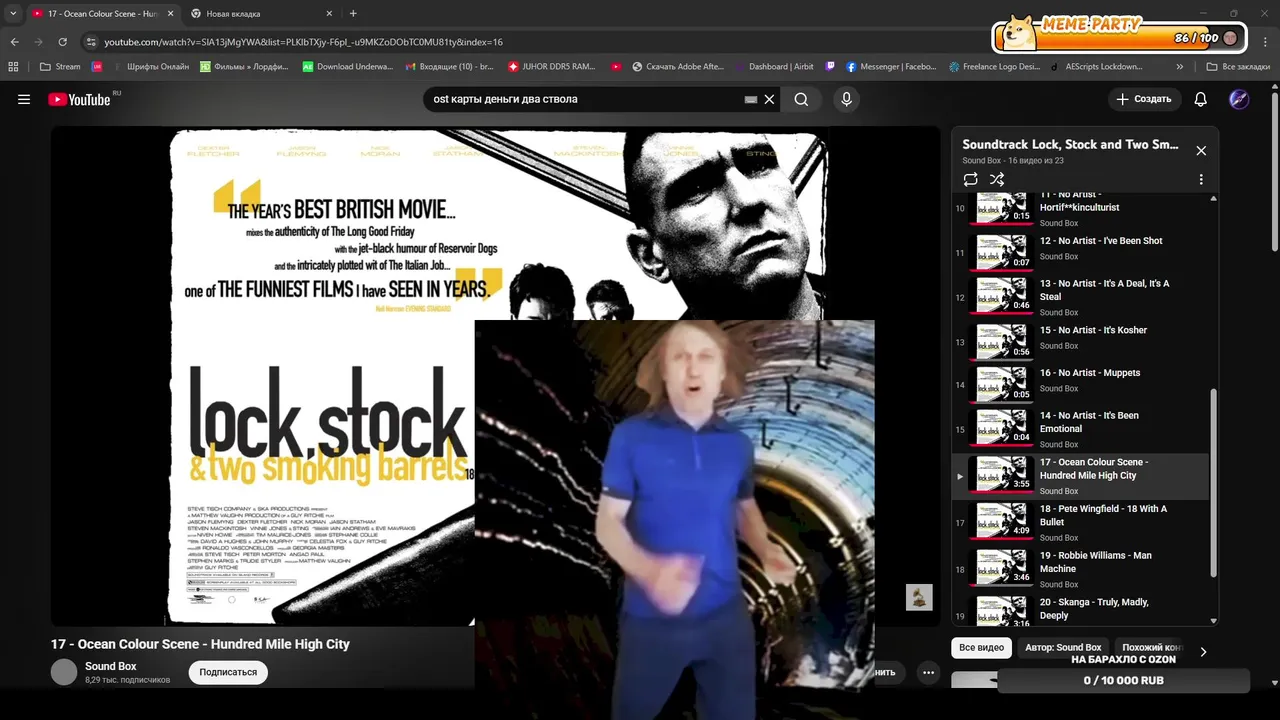Reload the page in the browser toolbar

tap(62, 42)
